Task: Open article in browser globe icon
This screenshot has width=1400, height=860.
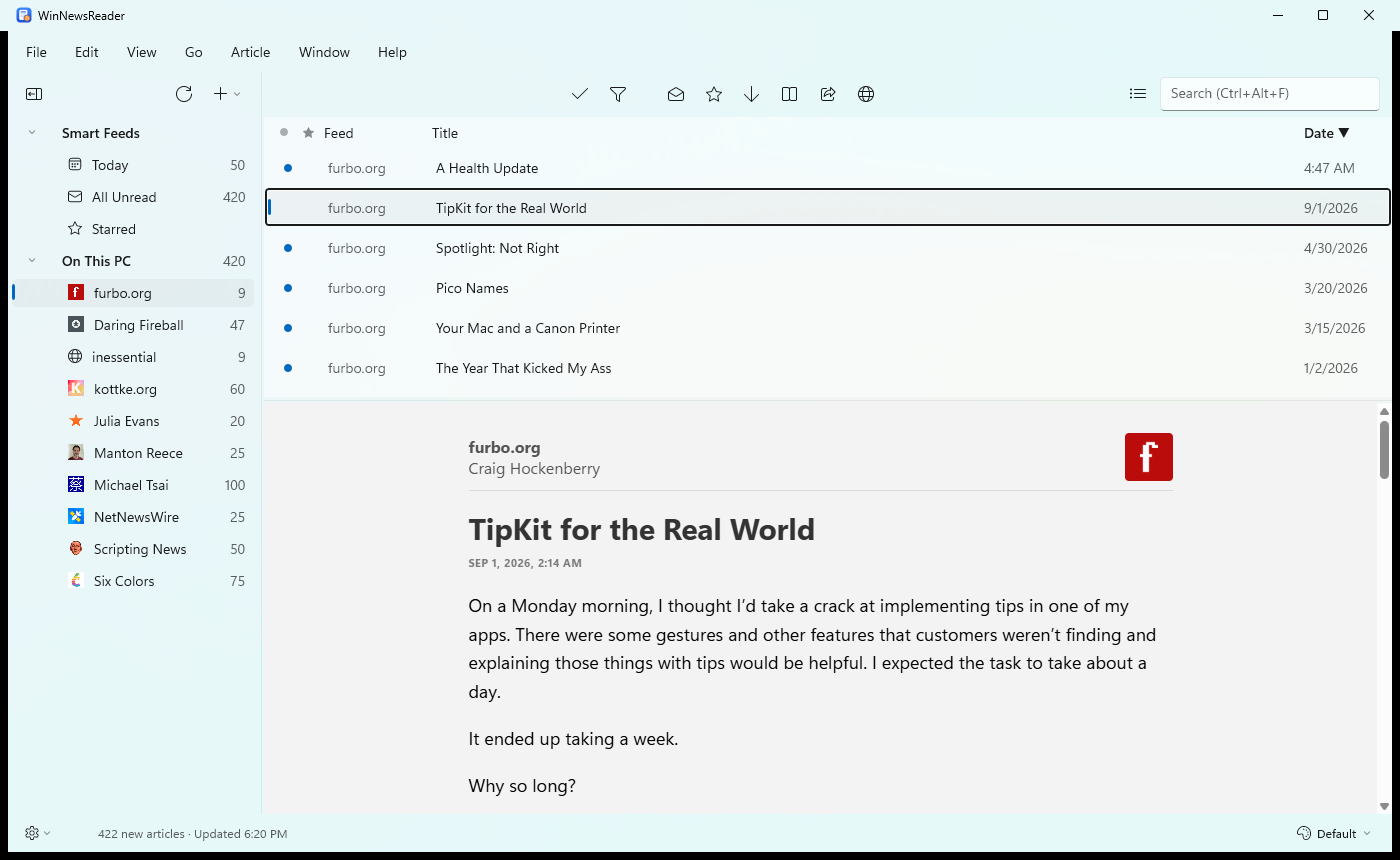Action: 866,94
